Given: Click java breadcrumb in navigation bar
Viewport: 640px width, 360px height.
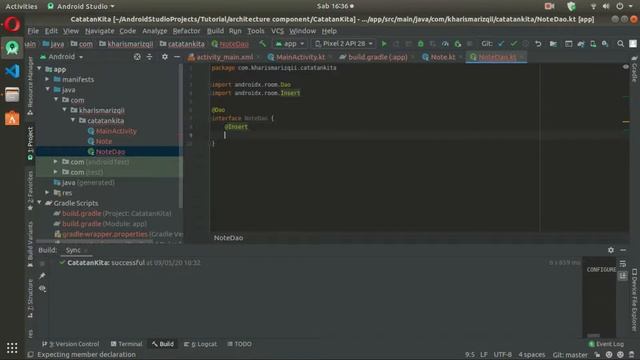Looking at the screenshot, I should tap(53, 44).
